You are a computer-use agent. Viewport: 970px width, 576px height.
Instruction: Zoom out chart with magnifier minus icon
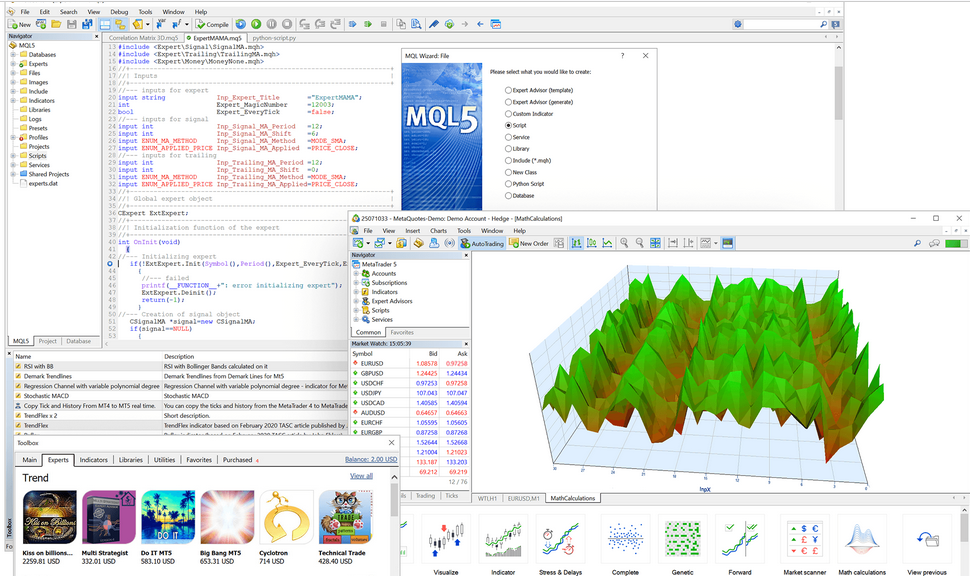[x=640, y=244]
